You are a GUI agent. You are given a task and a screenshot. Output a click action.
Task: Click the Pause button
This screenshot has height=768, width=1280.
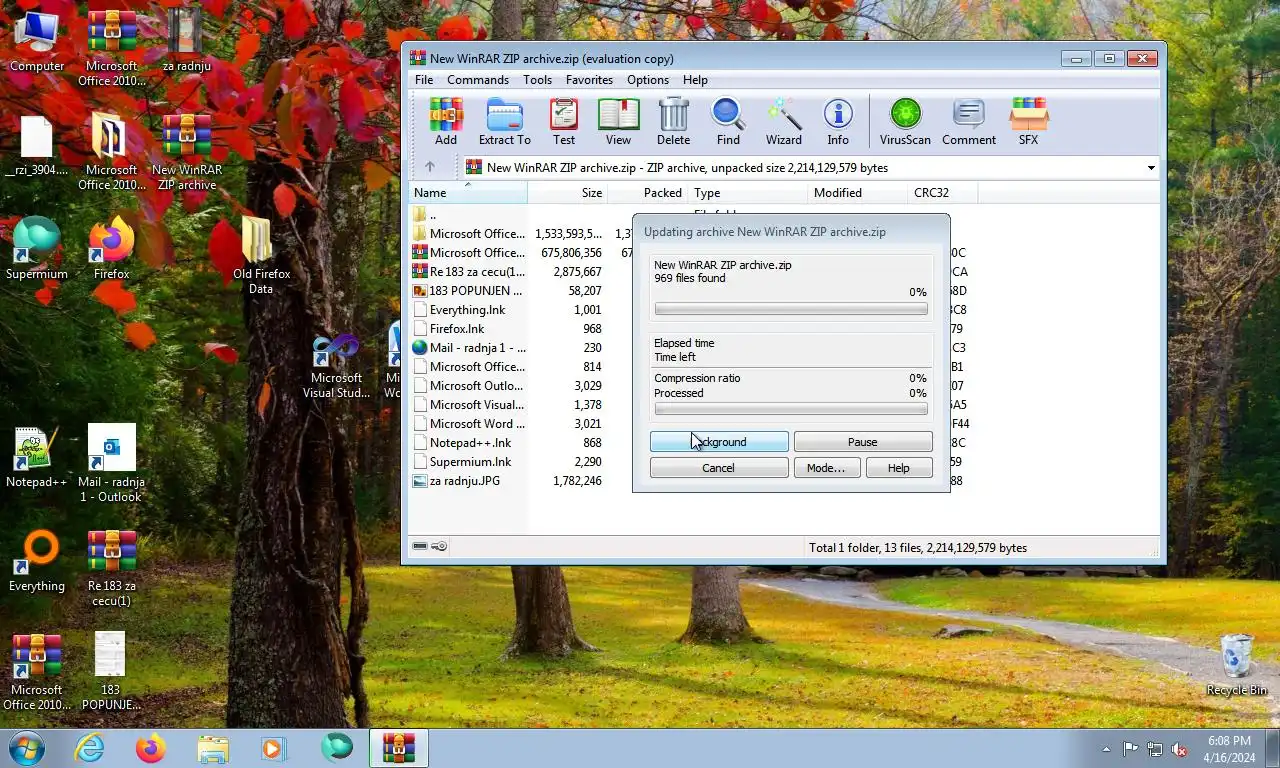click(863, 442)
